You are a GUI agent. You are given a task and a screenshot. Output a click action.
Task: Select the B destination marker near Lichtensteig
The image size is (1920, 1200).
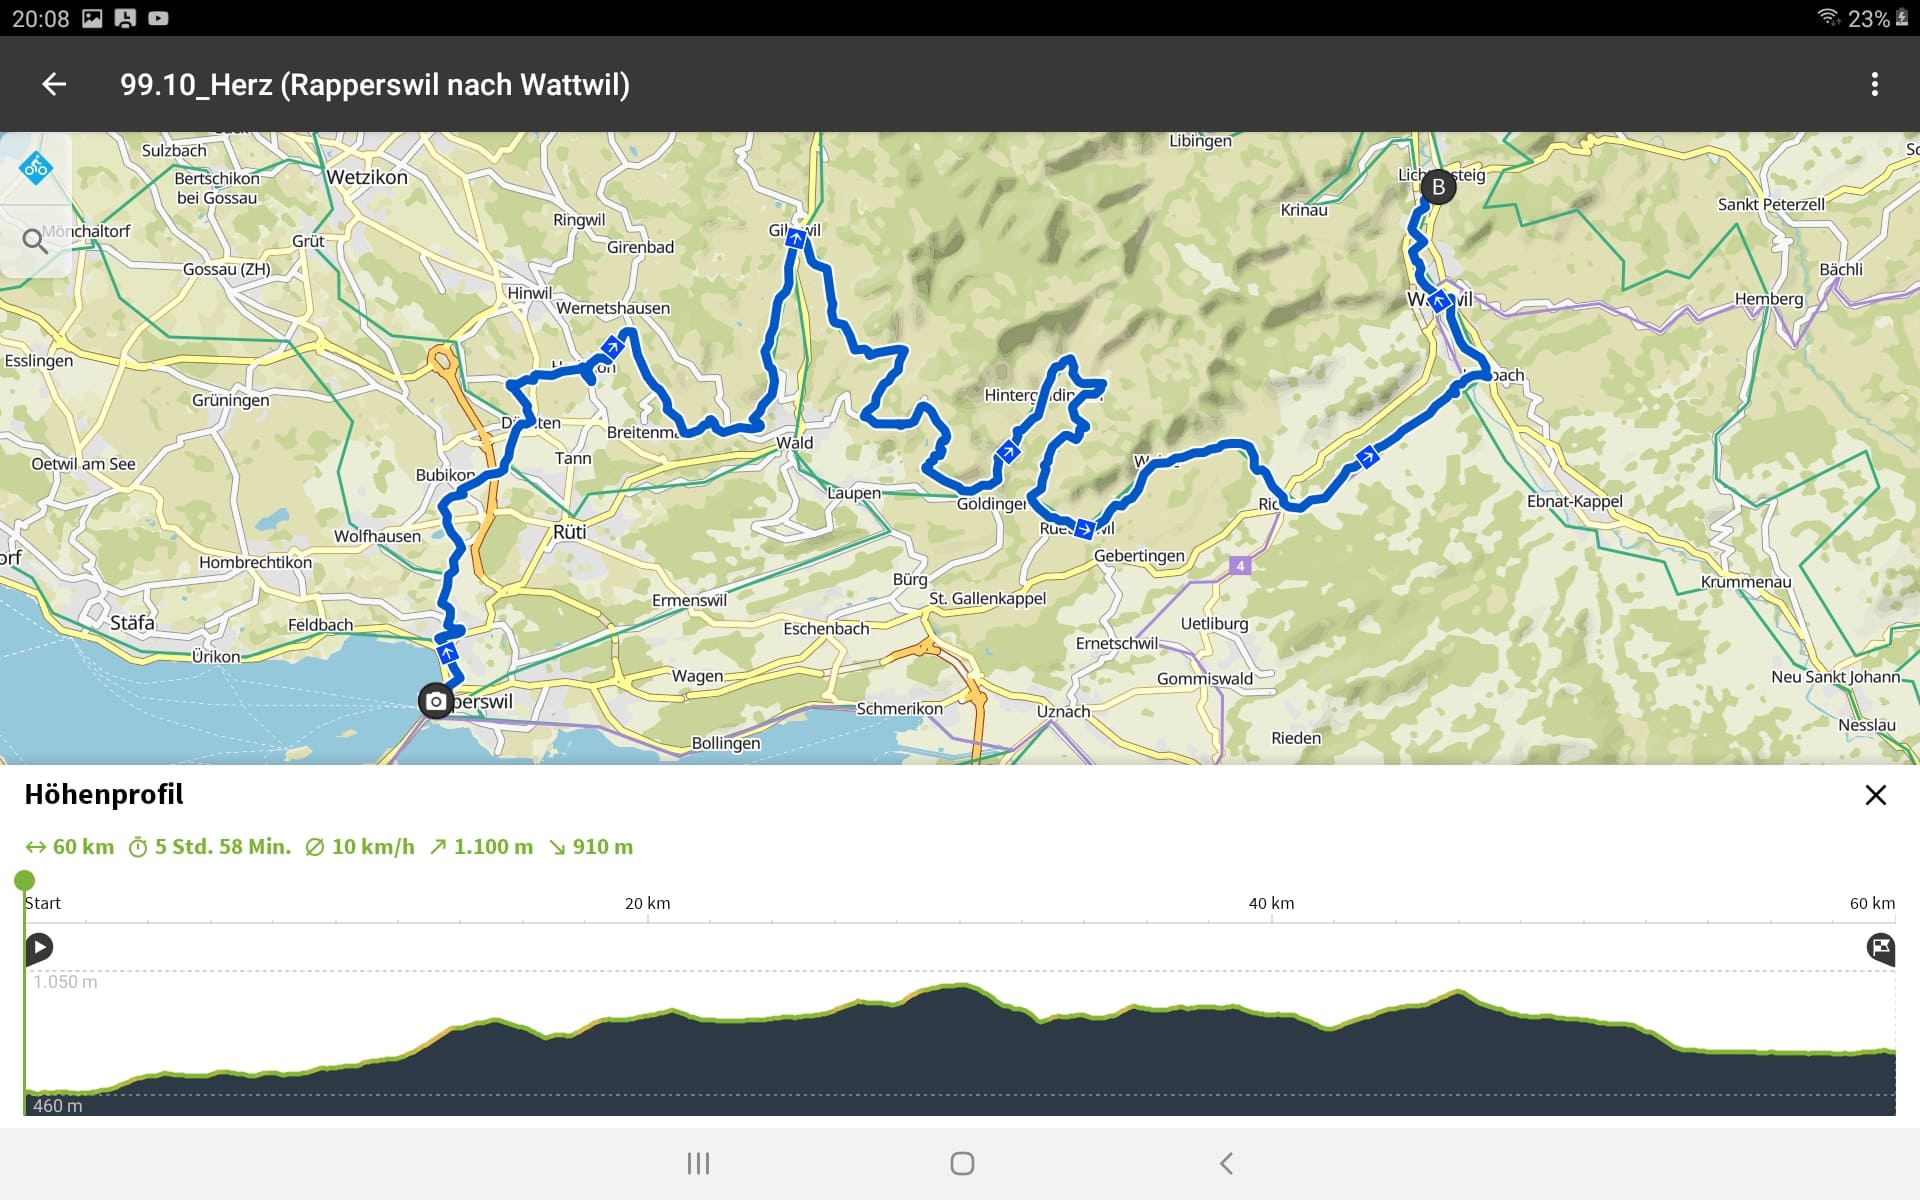click(x=1438, y=187)
